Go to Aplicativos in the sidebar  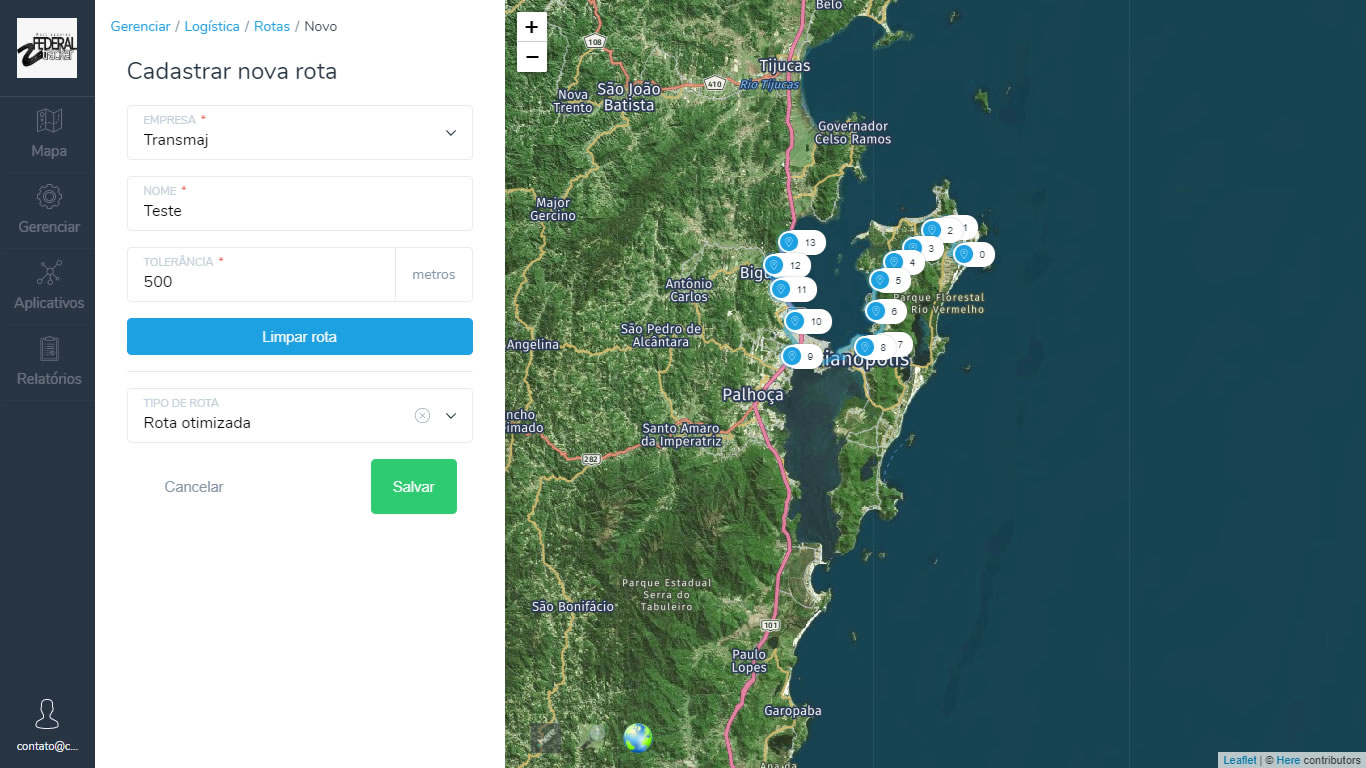tap(48, 286)
